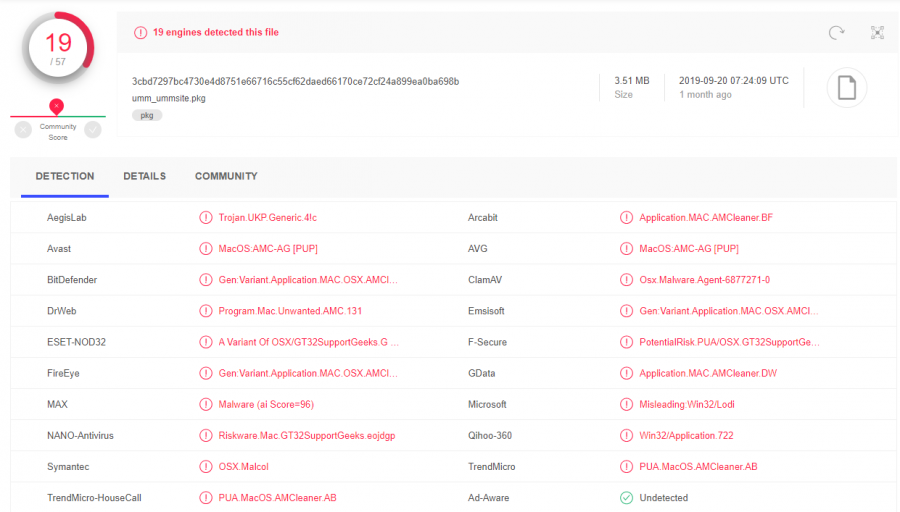This screenshot has height=512, width=900.
Task: Select the file SHA-256 hash text
Action: [296, 82]
